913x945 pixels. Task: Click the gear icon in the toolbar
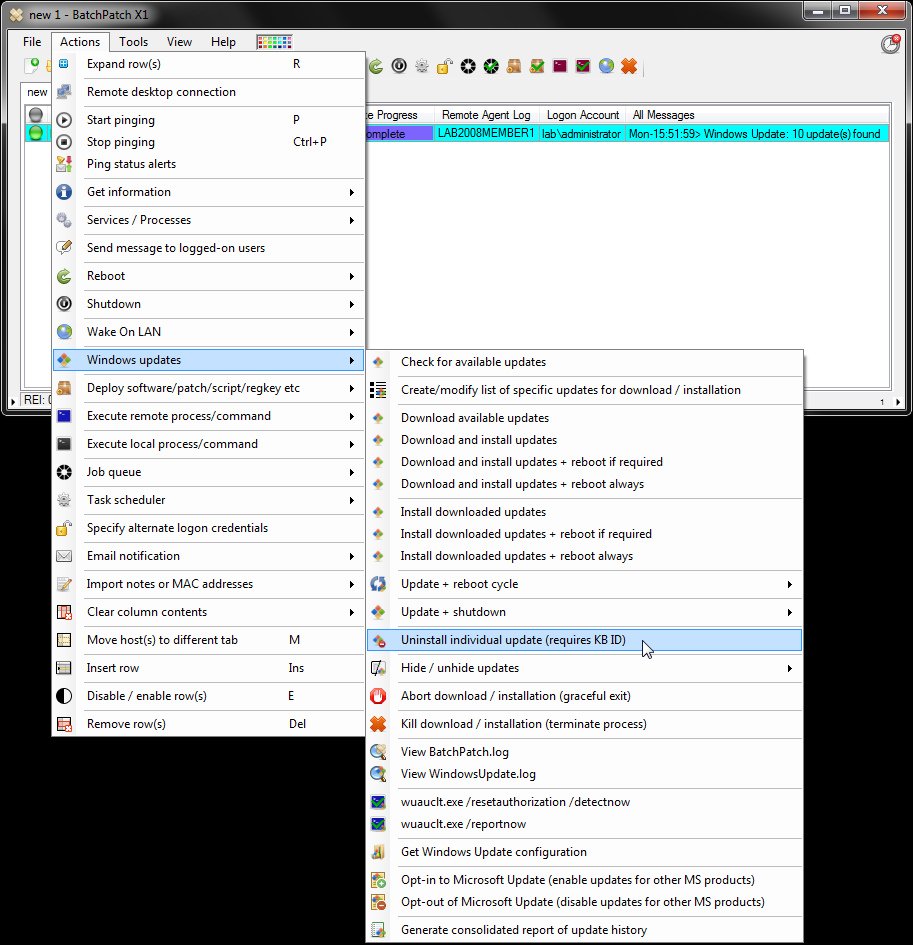click(421, 66)
